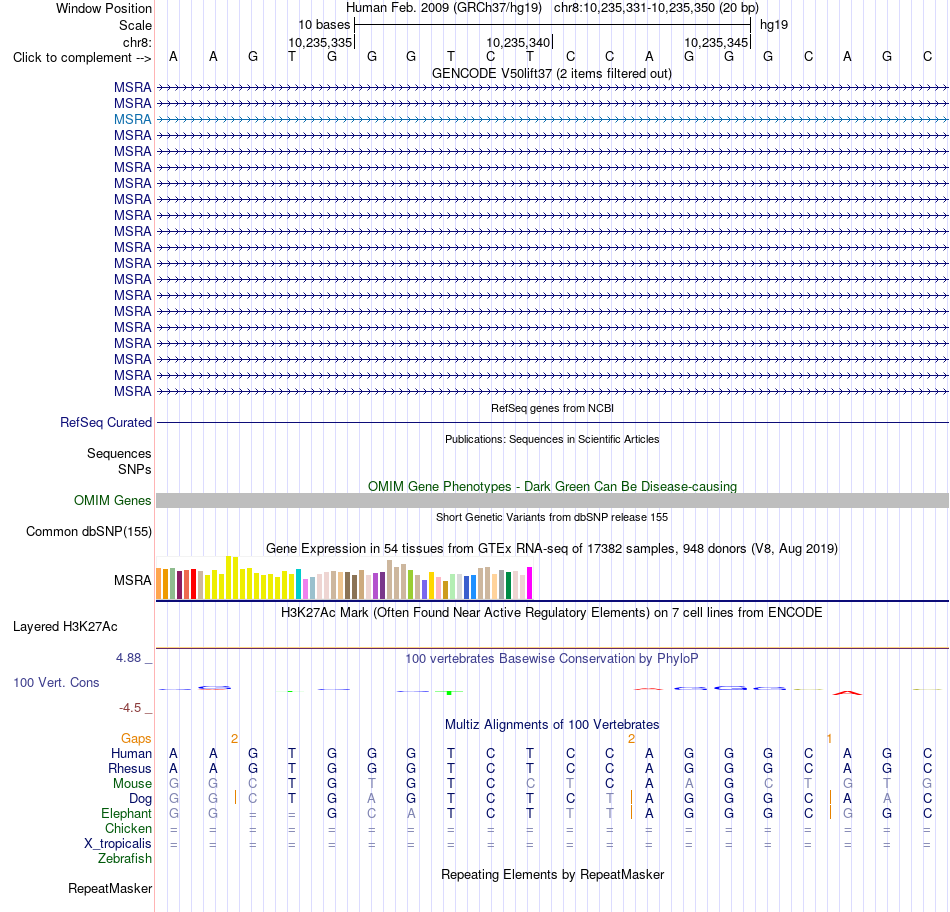Click the 'Human Feb. 2009 (GRCh37/hg19)' assembly text
950x912 pixels.
tap(443, 8)
